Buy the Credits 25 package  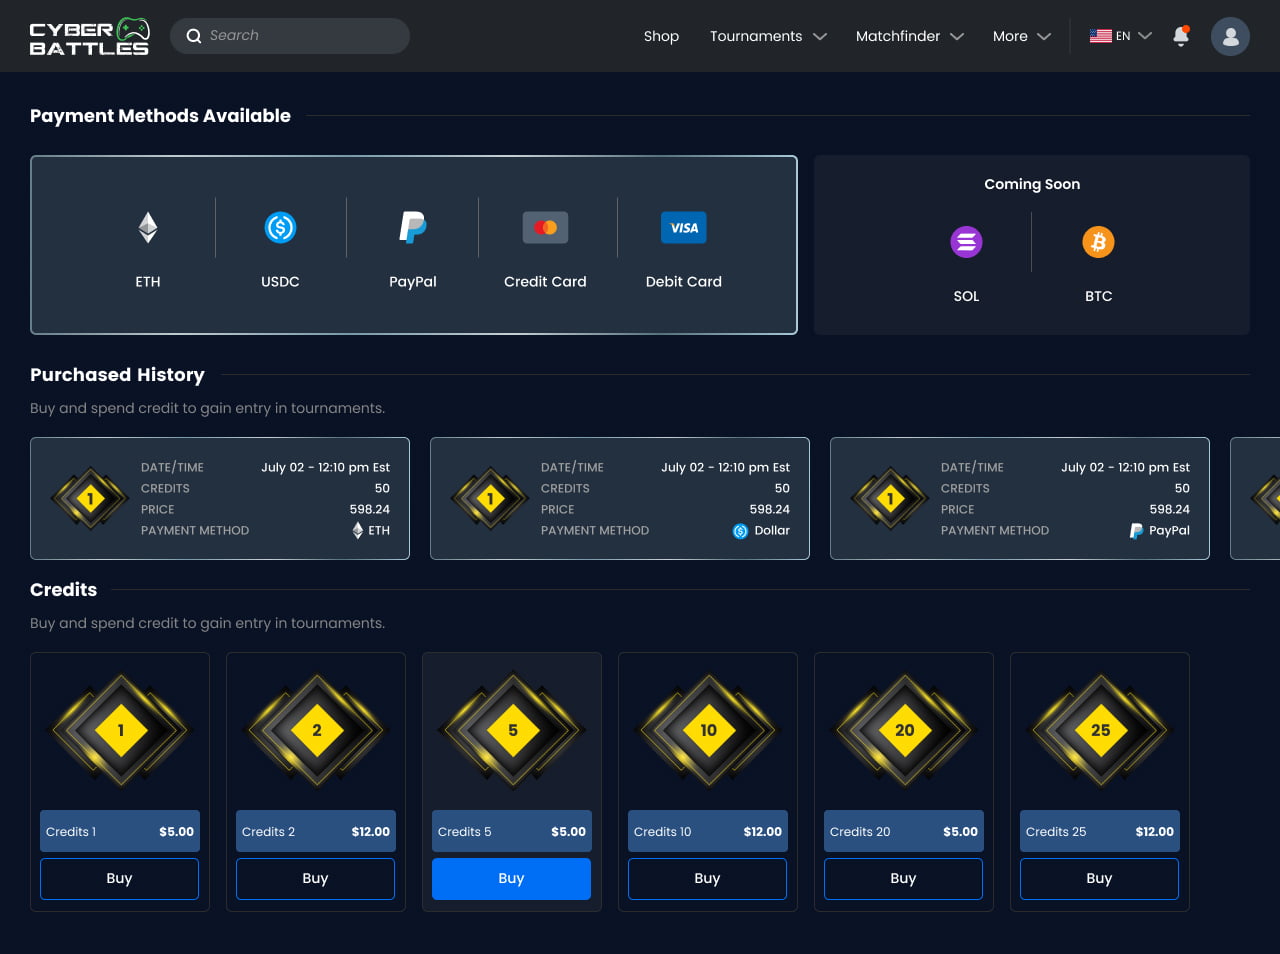[x=1099, y=878]
